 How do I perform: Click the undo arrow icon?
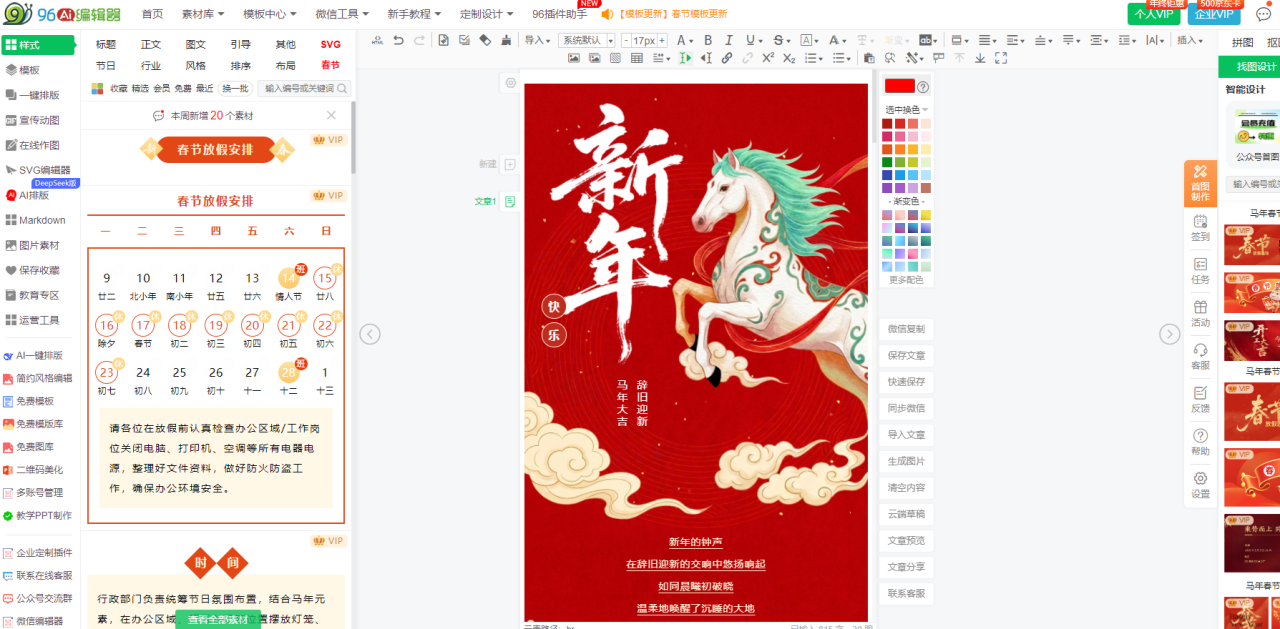pyautogui.click(x=399, y=40)
